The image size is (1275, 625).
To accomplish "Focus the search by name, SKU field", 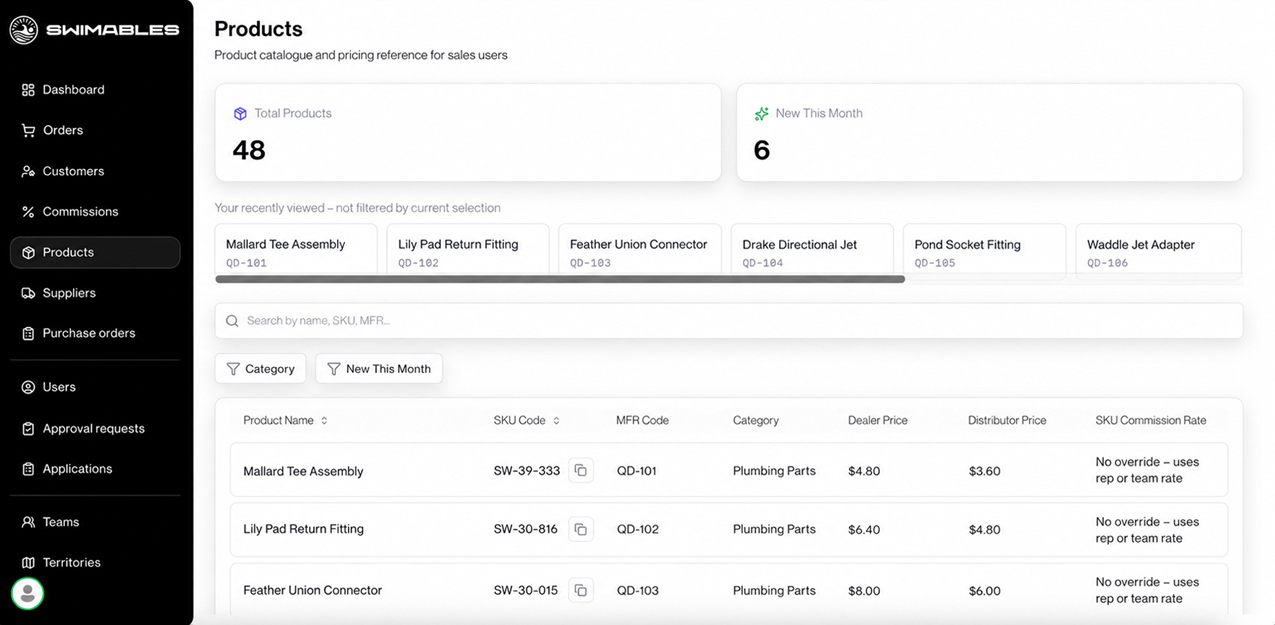I will 729,321.
